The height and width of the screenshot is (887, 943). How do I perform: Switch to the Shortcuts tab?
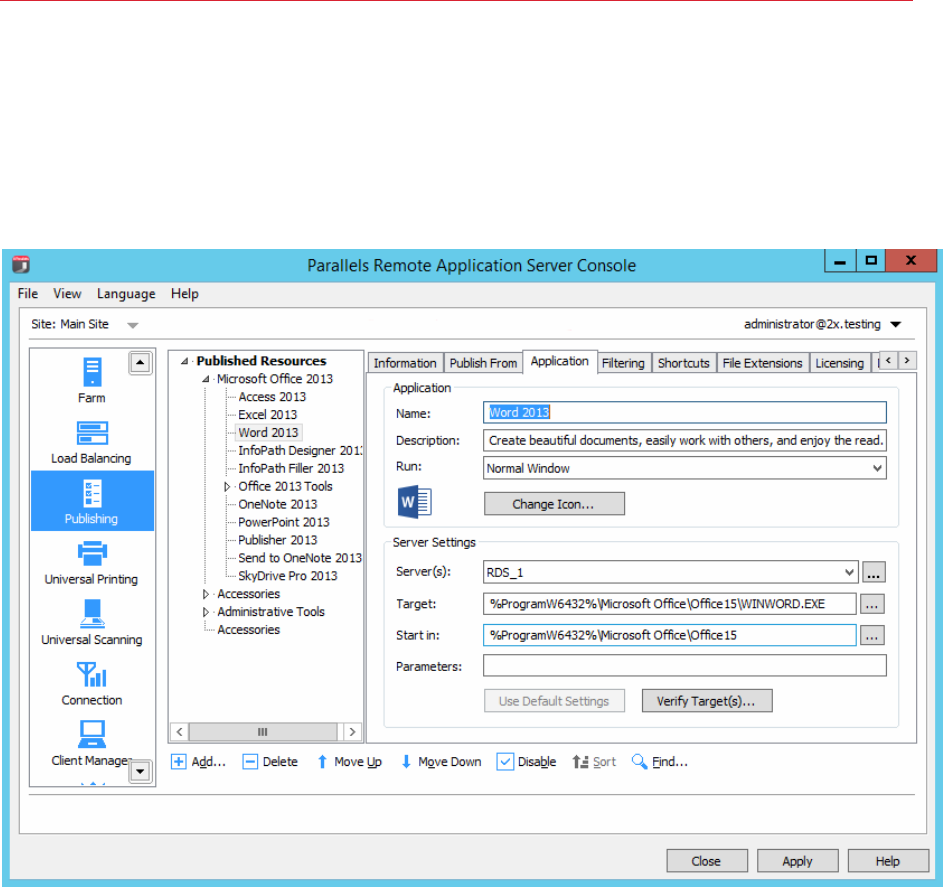click(x=684, y=363)
